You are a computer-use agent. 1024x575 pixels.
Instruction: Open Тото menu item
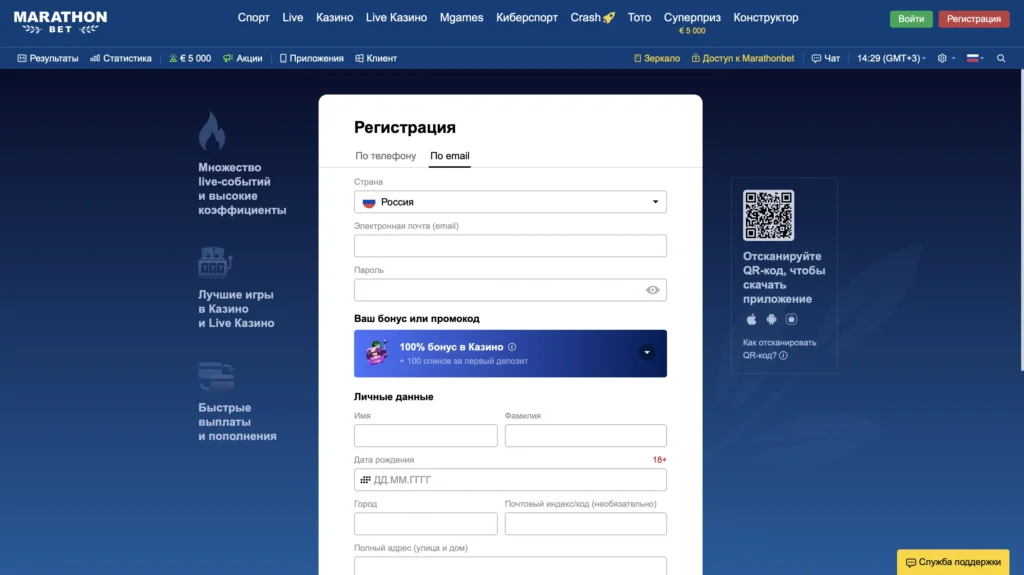point(639,18)
